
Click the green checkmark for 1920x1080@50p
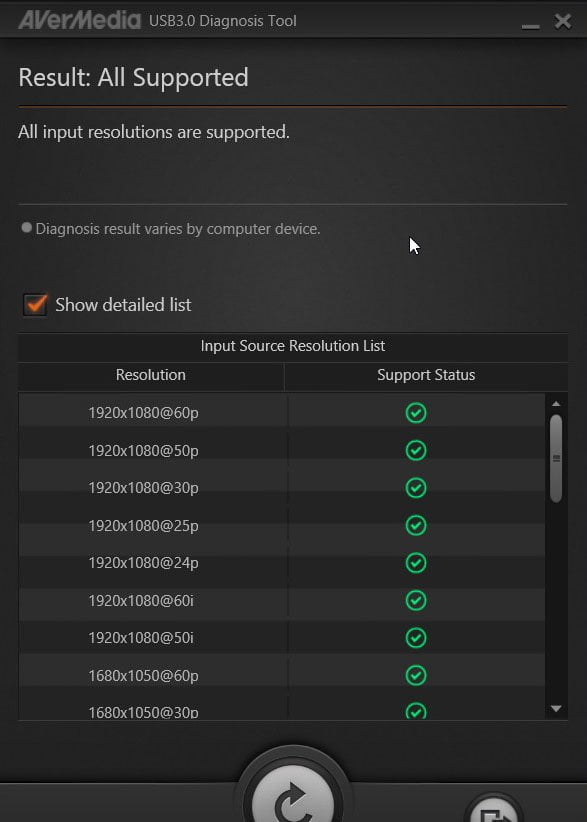(x=416, y=450)
